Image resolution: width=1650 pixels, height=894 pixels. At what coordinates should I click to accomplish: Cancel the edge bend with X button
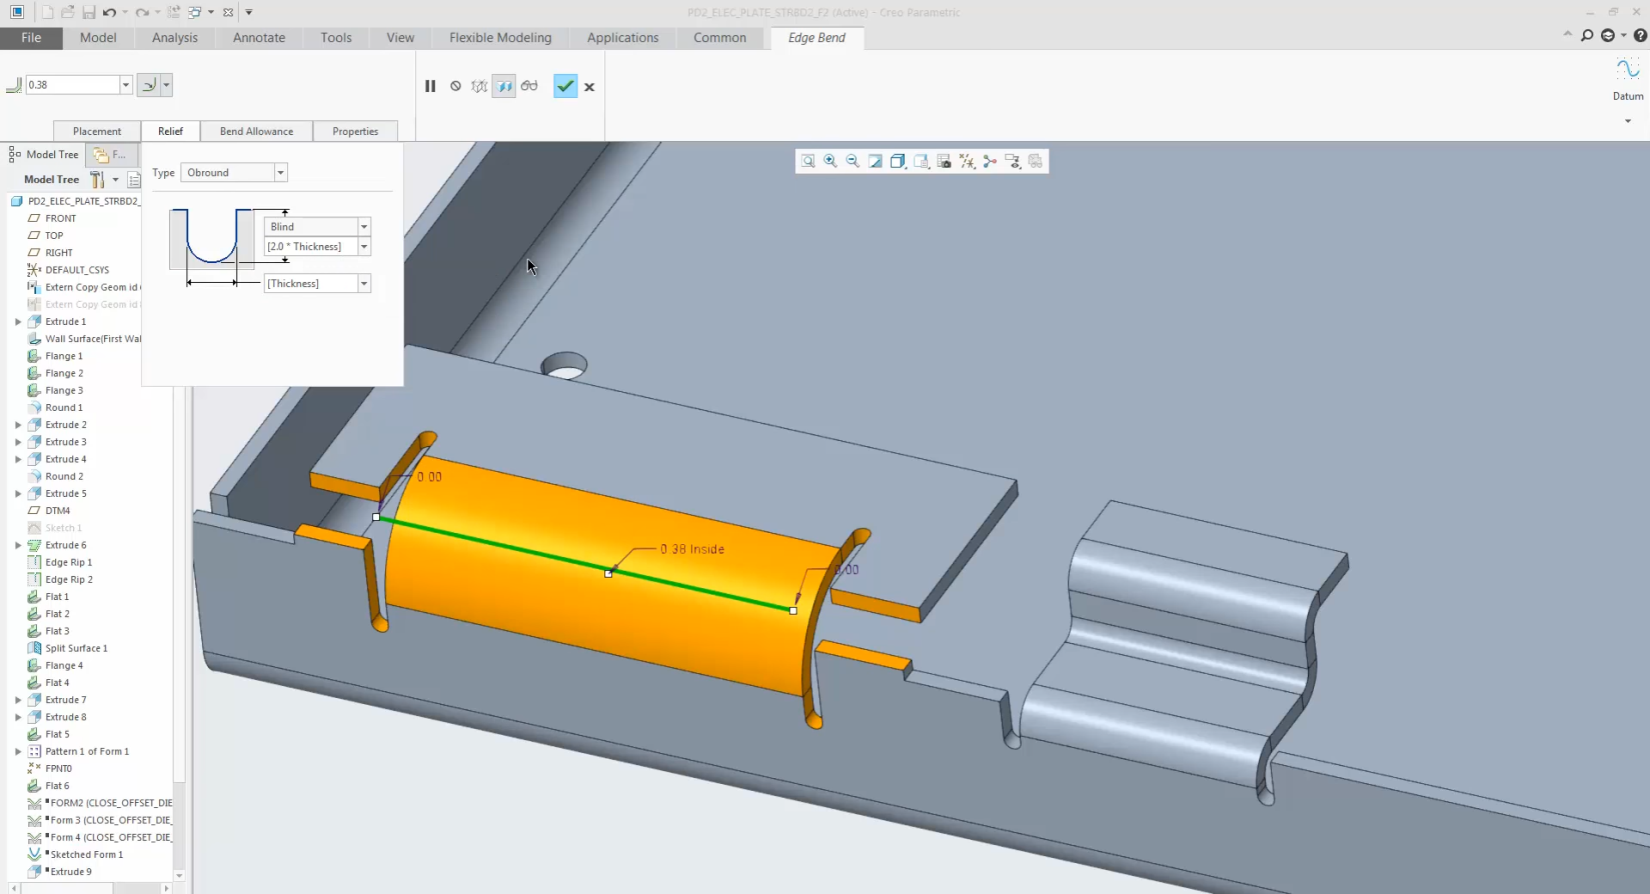pyautogui.click(x=589, y=87)
